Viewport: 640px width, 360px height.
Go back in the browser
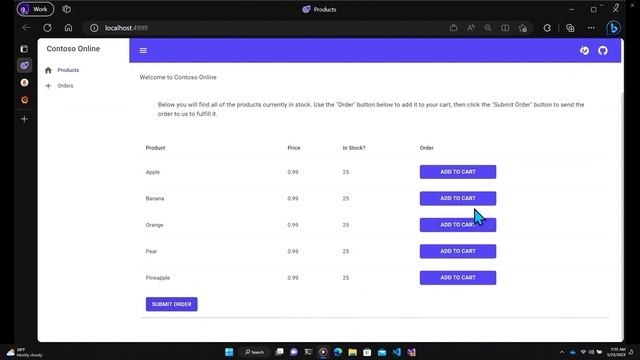(x=27, y=28)
